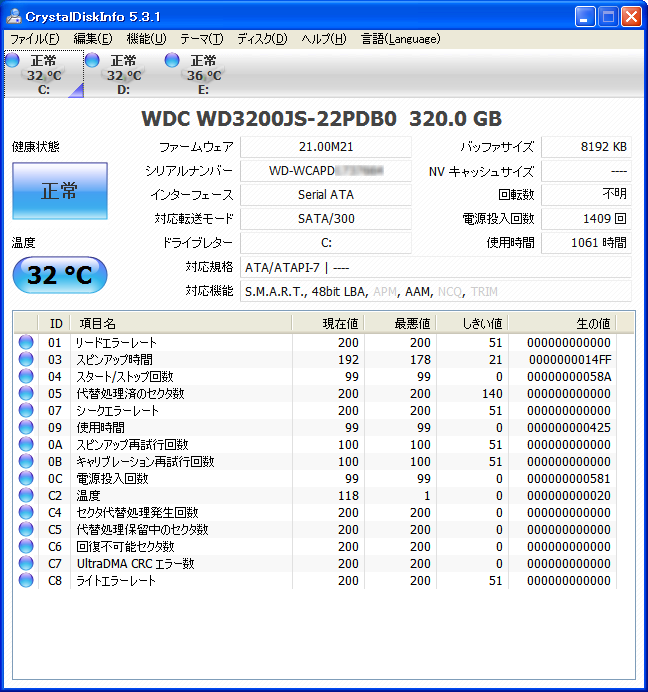Open the 編集(E) menu
This screenshot has height=692, width=648.
tap(93, 39)
